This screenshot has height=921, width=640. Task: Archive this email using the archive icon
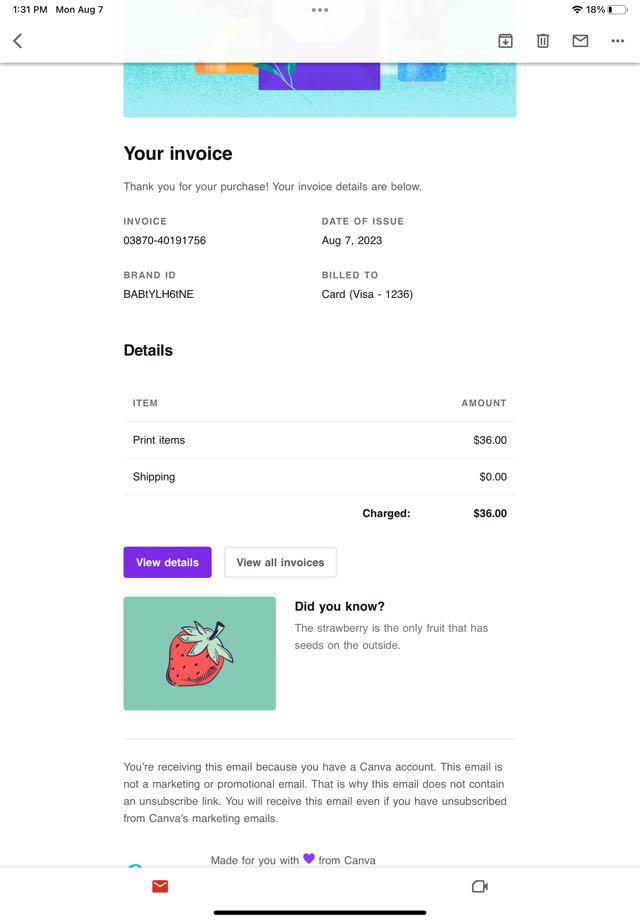pos(505,41)
